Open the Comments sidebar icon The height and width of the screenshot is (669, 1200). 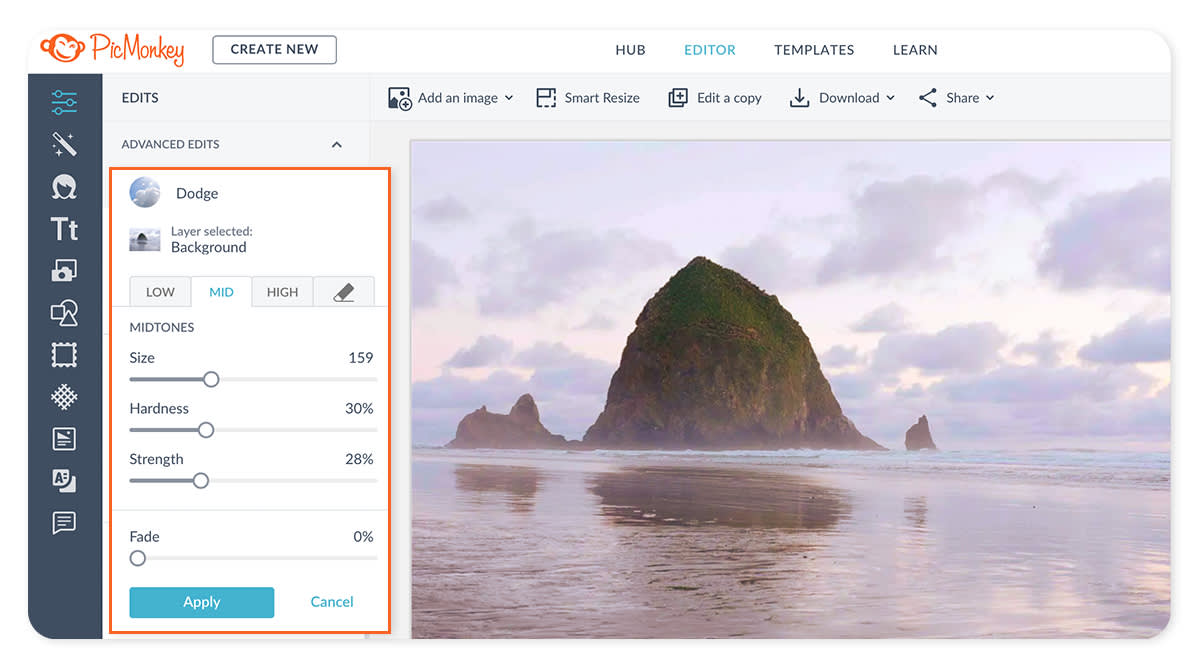coord(64,523)
